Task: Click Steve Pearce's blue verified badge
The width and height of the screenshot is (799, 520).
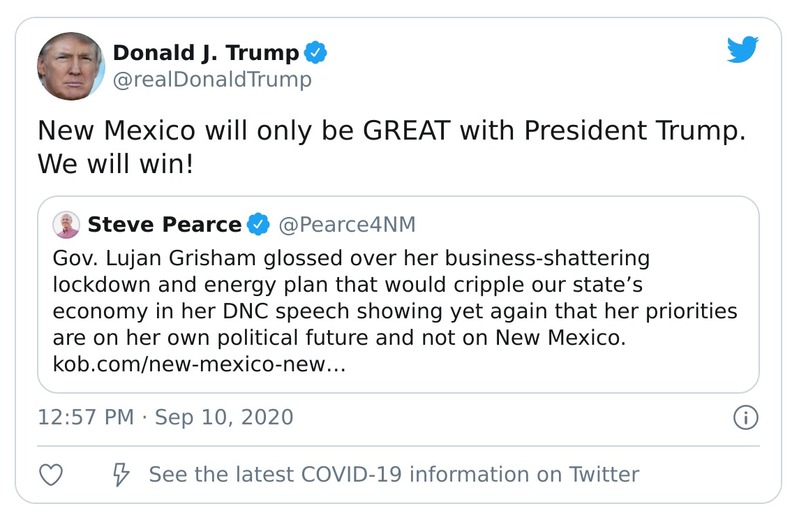Action: tap(259, 224)
